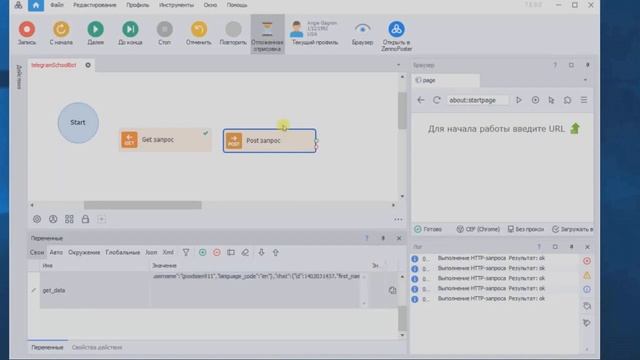The image size is (640, 360).
Task: Add variable with green plus icon
Action: coord(202,253)
